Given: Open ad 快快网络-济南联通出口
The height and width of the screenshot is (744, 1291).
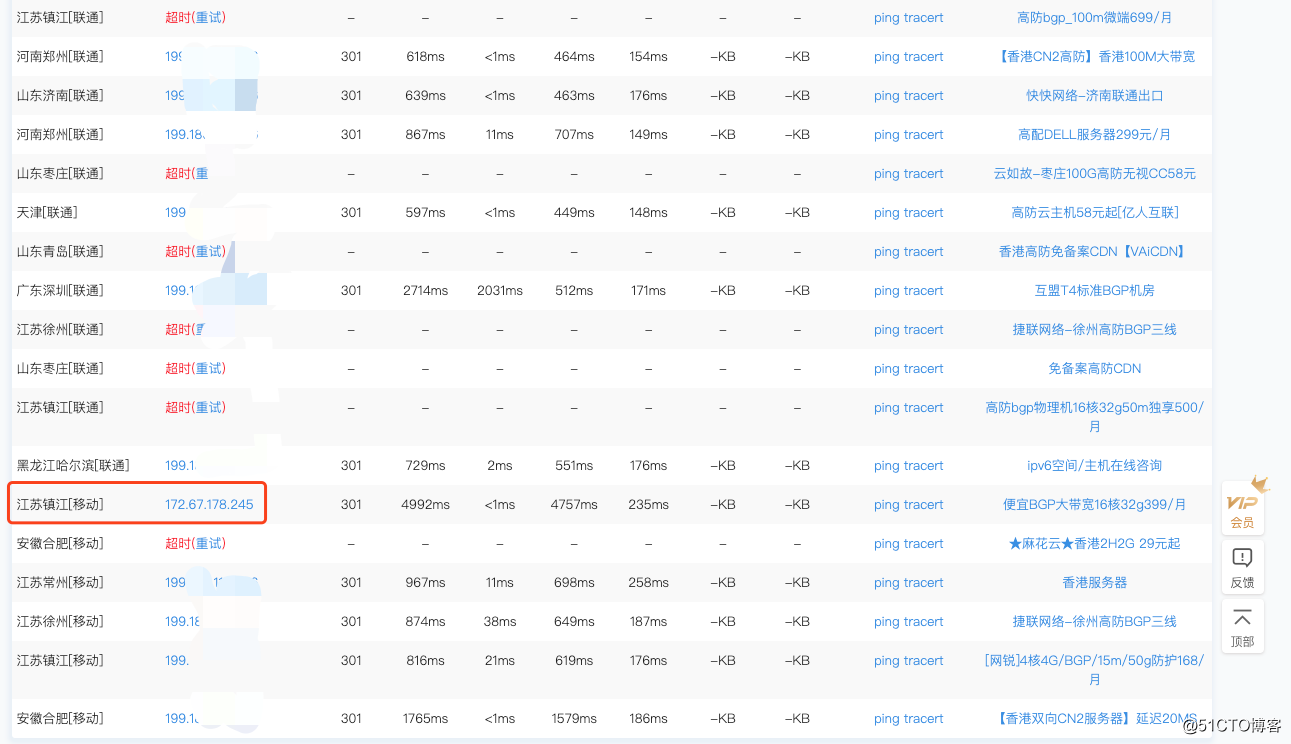Looking at the screenshot, I should click(1094, 95).
